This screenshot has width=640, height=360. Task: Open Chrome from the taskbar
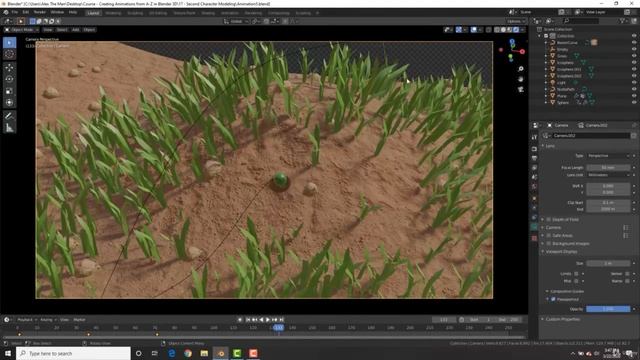pos(188,353)
